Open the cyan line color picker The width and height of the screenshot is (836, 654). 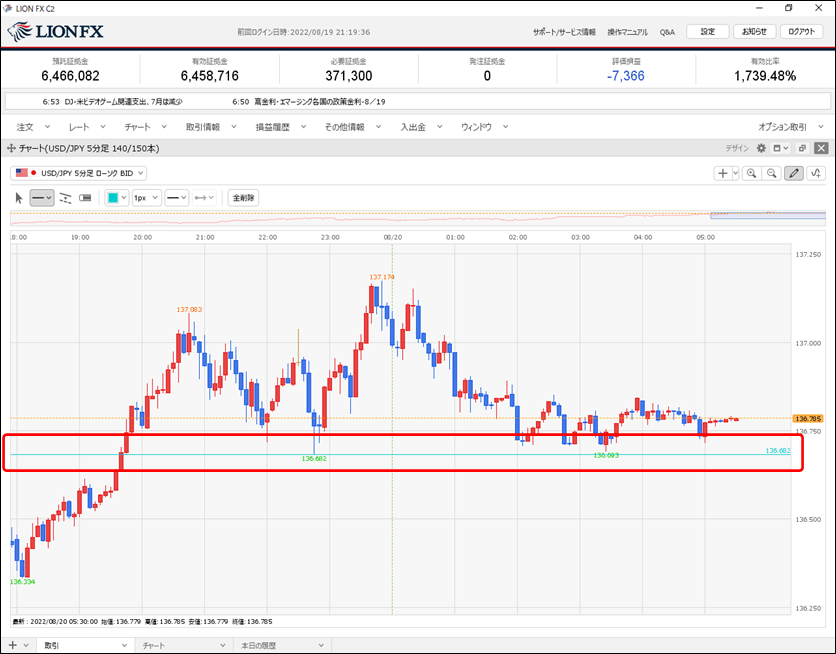coord(117,198)
